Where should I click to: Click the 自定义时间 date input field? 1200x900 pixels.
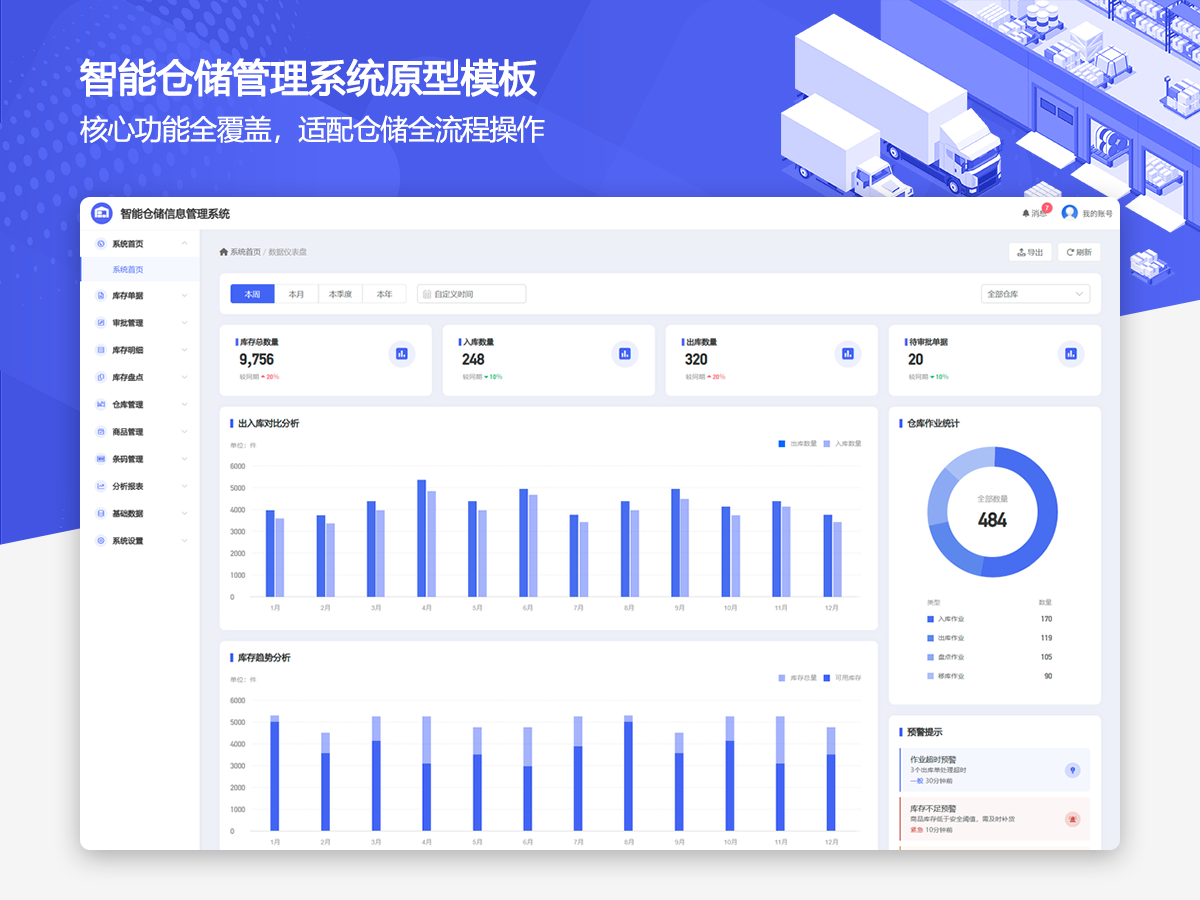point(471,294)
